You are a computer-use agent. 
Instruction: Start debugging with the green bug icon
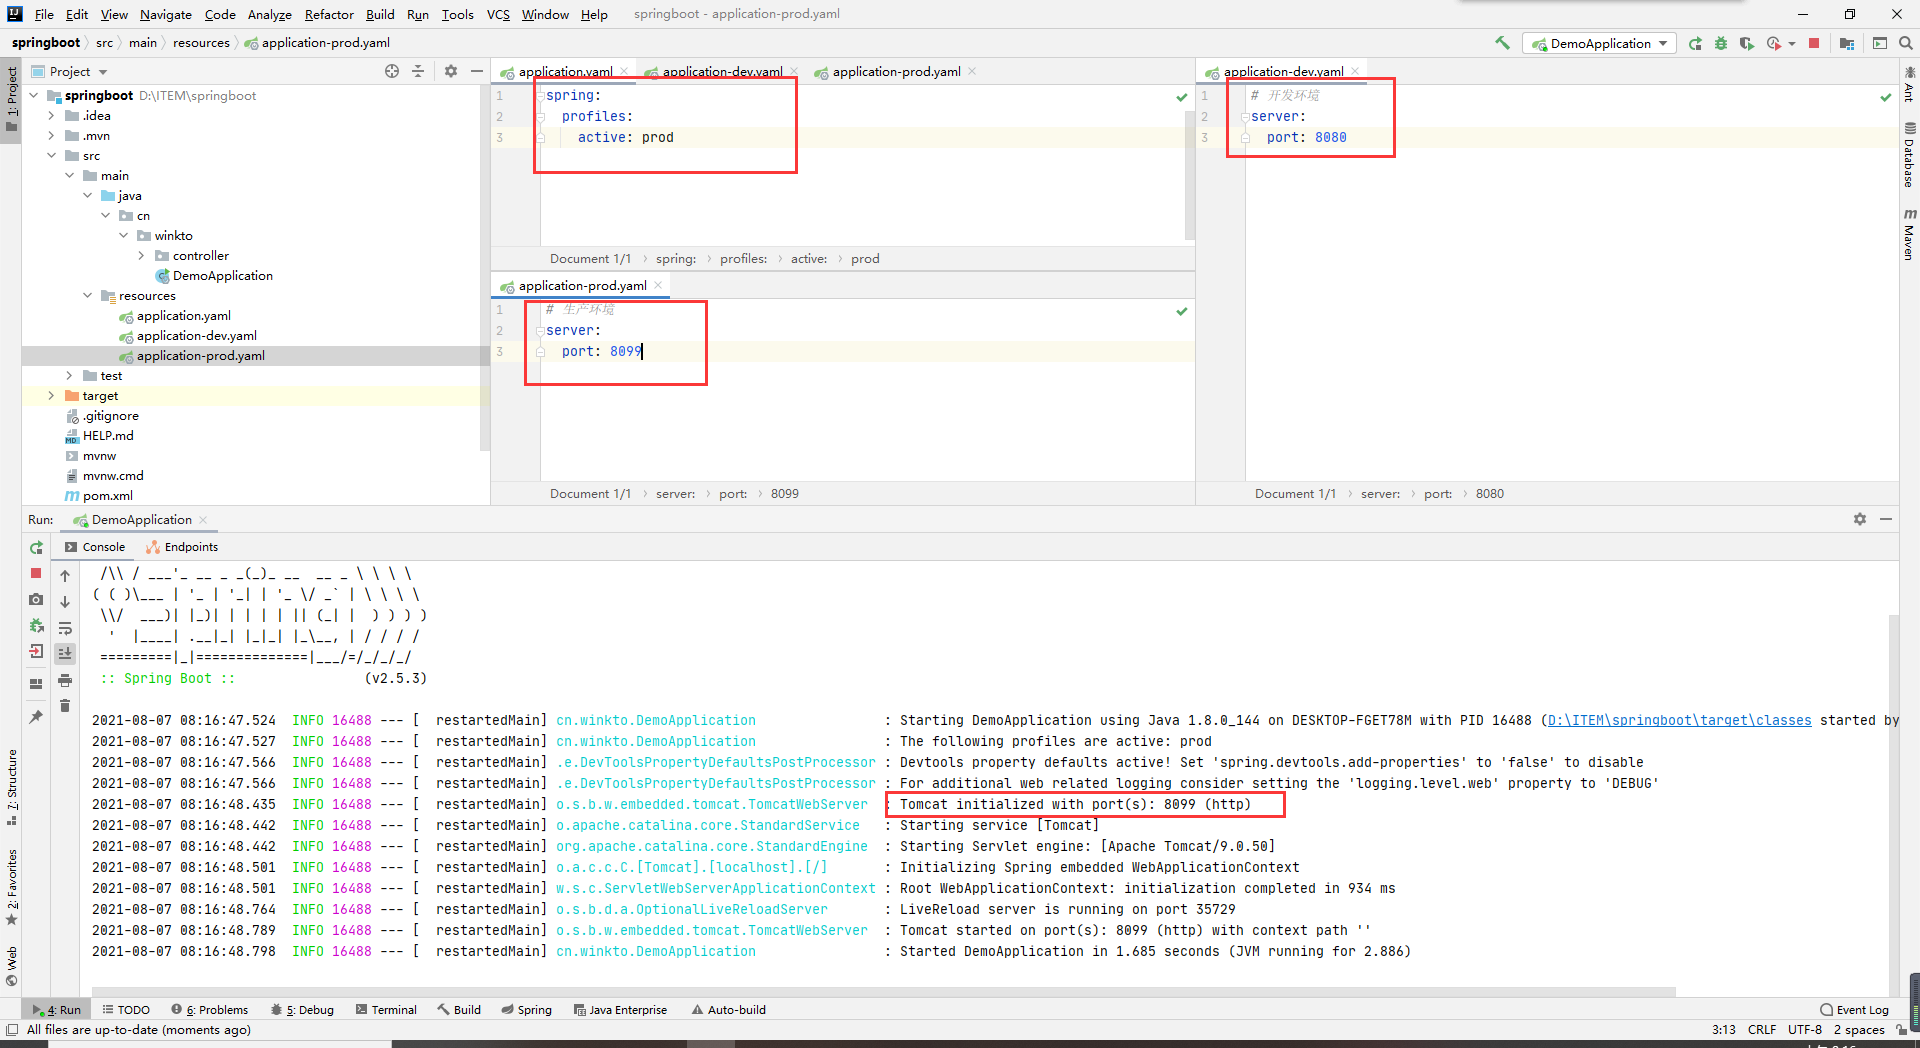[x=1721, y=43]
